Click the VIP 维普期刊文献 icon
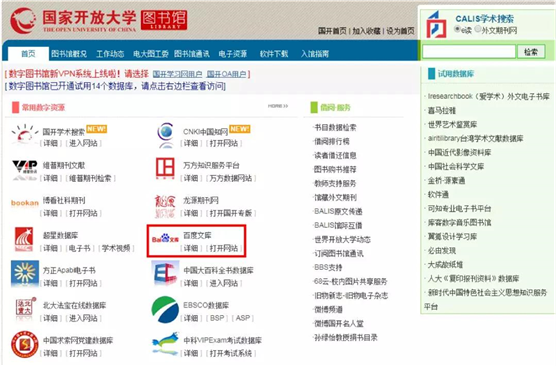The height and width of the screenshot is (366, 556). coord(25,169)
